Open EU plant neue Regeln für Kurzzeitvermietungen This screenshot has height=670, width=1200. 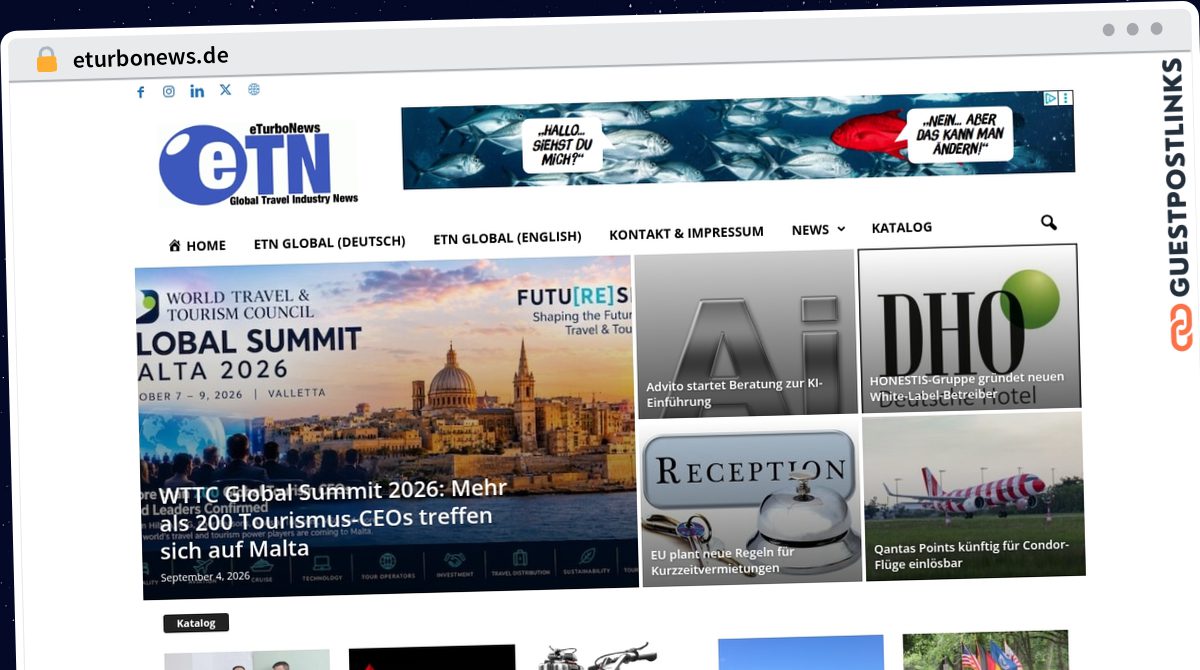pos(722,560)
